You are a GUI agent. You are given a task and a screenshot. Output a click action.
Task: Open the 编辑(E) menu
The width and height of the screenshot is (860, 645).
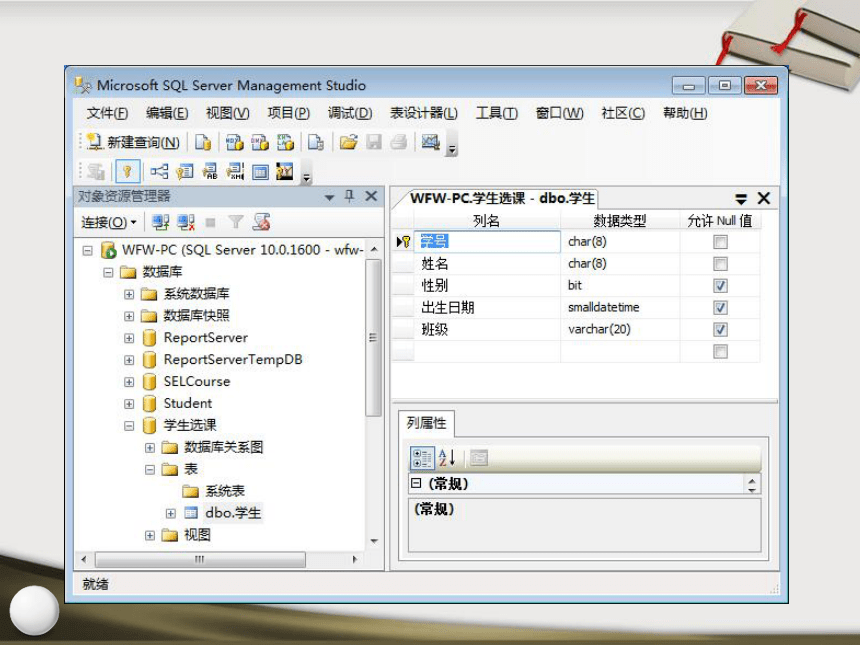(x=167, y=113)
